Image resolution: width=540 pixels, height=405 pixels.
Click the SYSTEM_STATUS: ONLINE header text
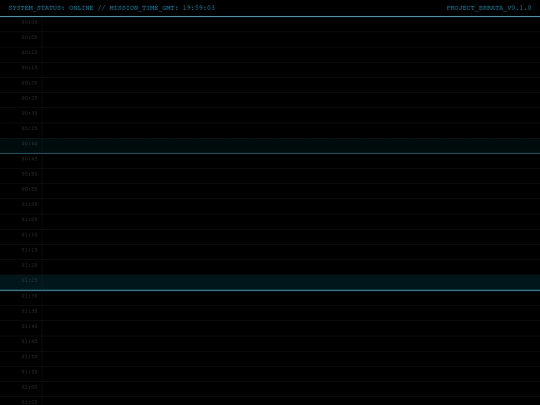[51, 8]
